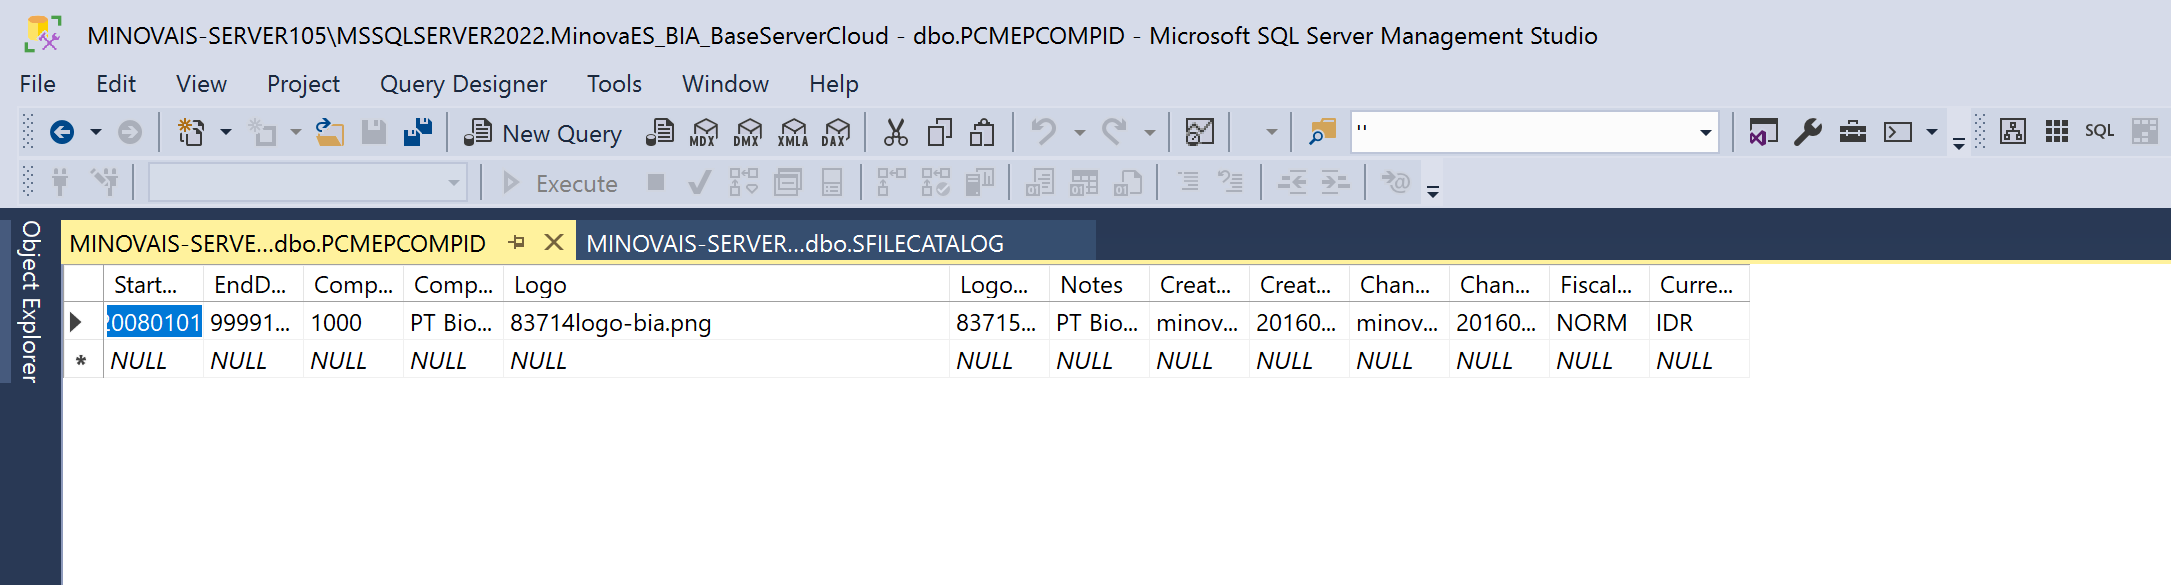The image size is (2171, 585).
Task: Open Activity Monitor from the toolbar
Action: coord(1199,132)
